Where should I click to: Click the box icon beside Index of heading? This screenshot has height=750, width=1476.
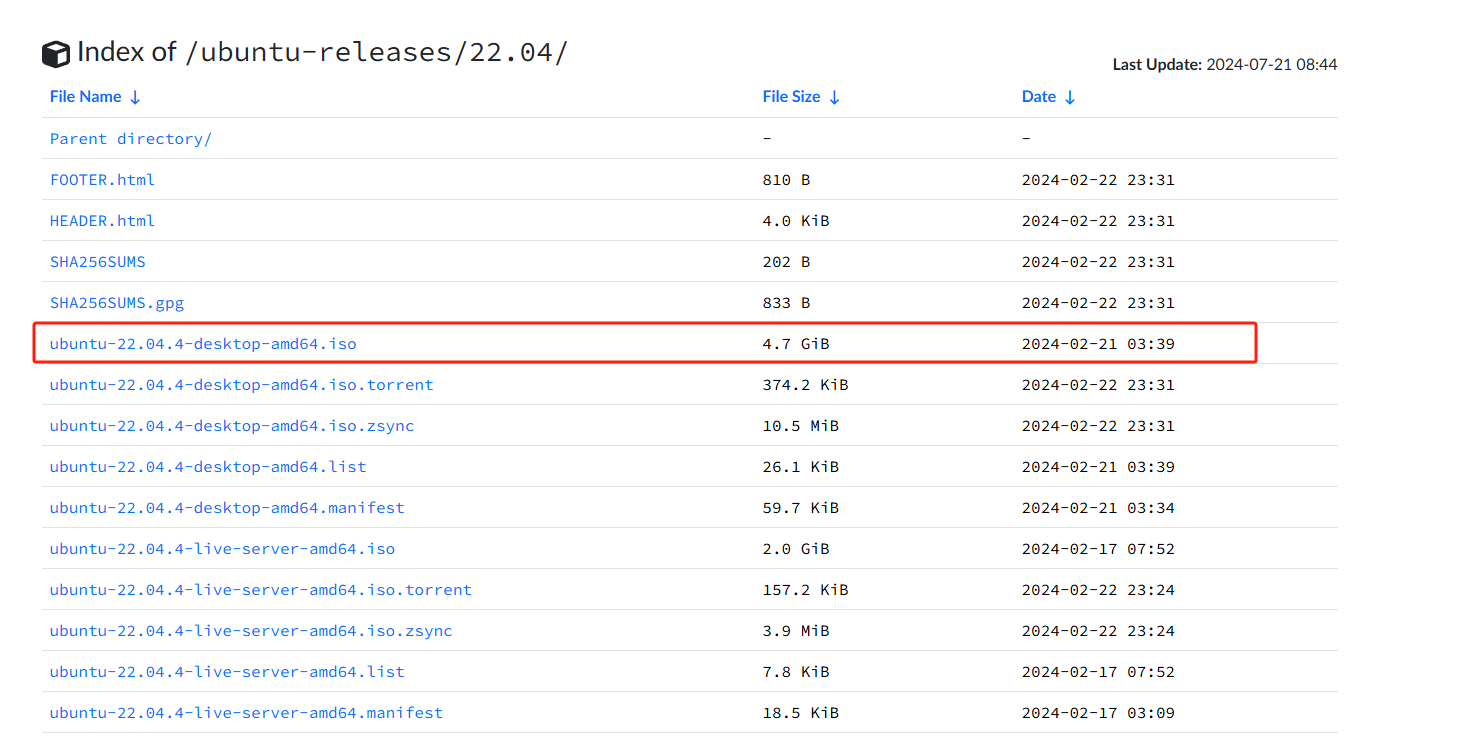[x=56, y=54]
